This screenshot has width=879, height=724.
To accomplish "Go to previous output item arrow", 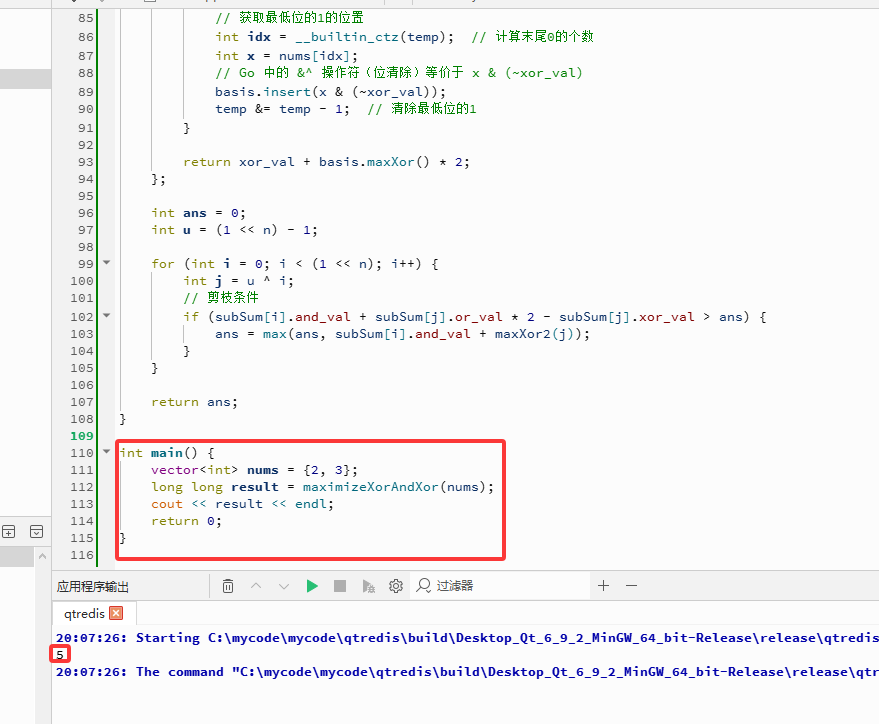I will 256,586.
